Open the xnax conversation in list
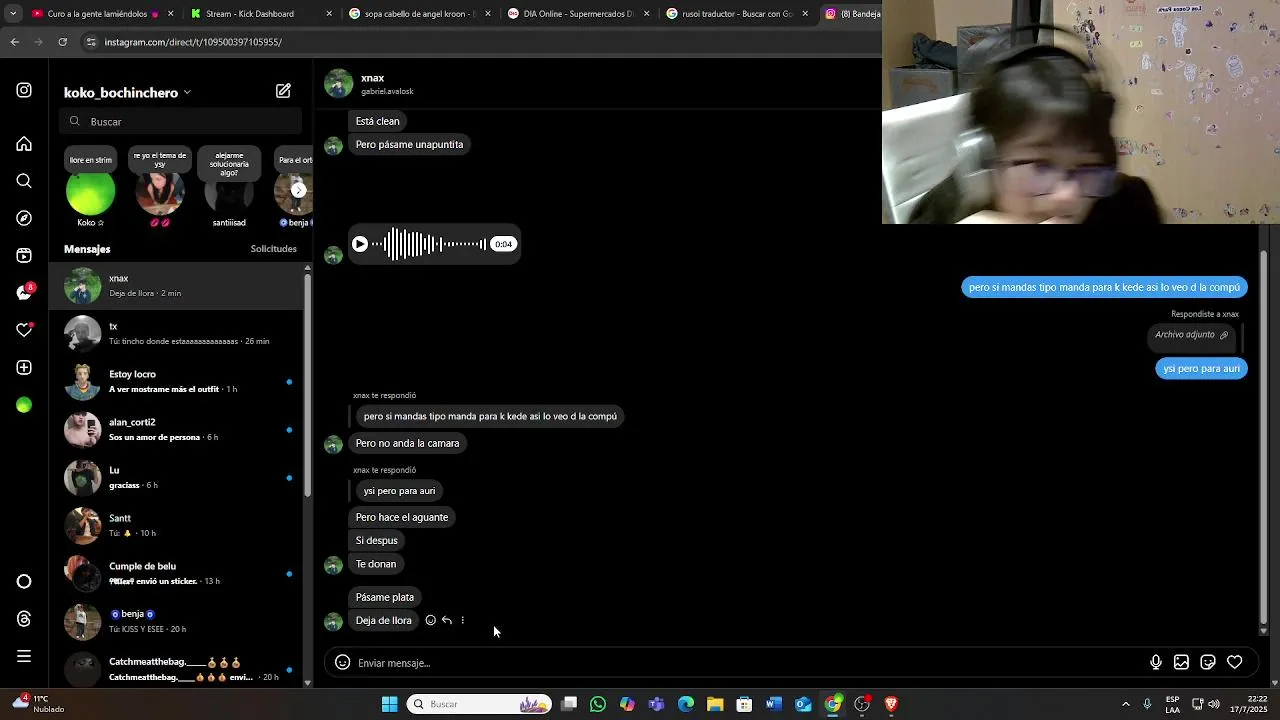Image resolution: width=1280 pixels, height=720 pixels. click(176, 286)
